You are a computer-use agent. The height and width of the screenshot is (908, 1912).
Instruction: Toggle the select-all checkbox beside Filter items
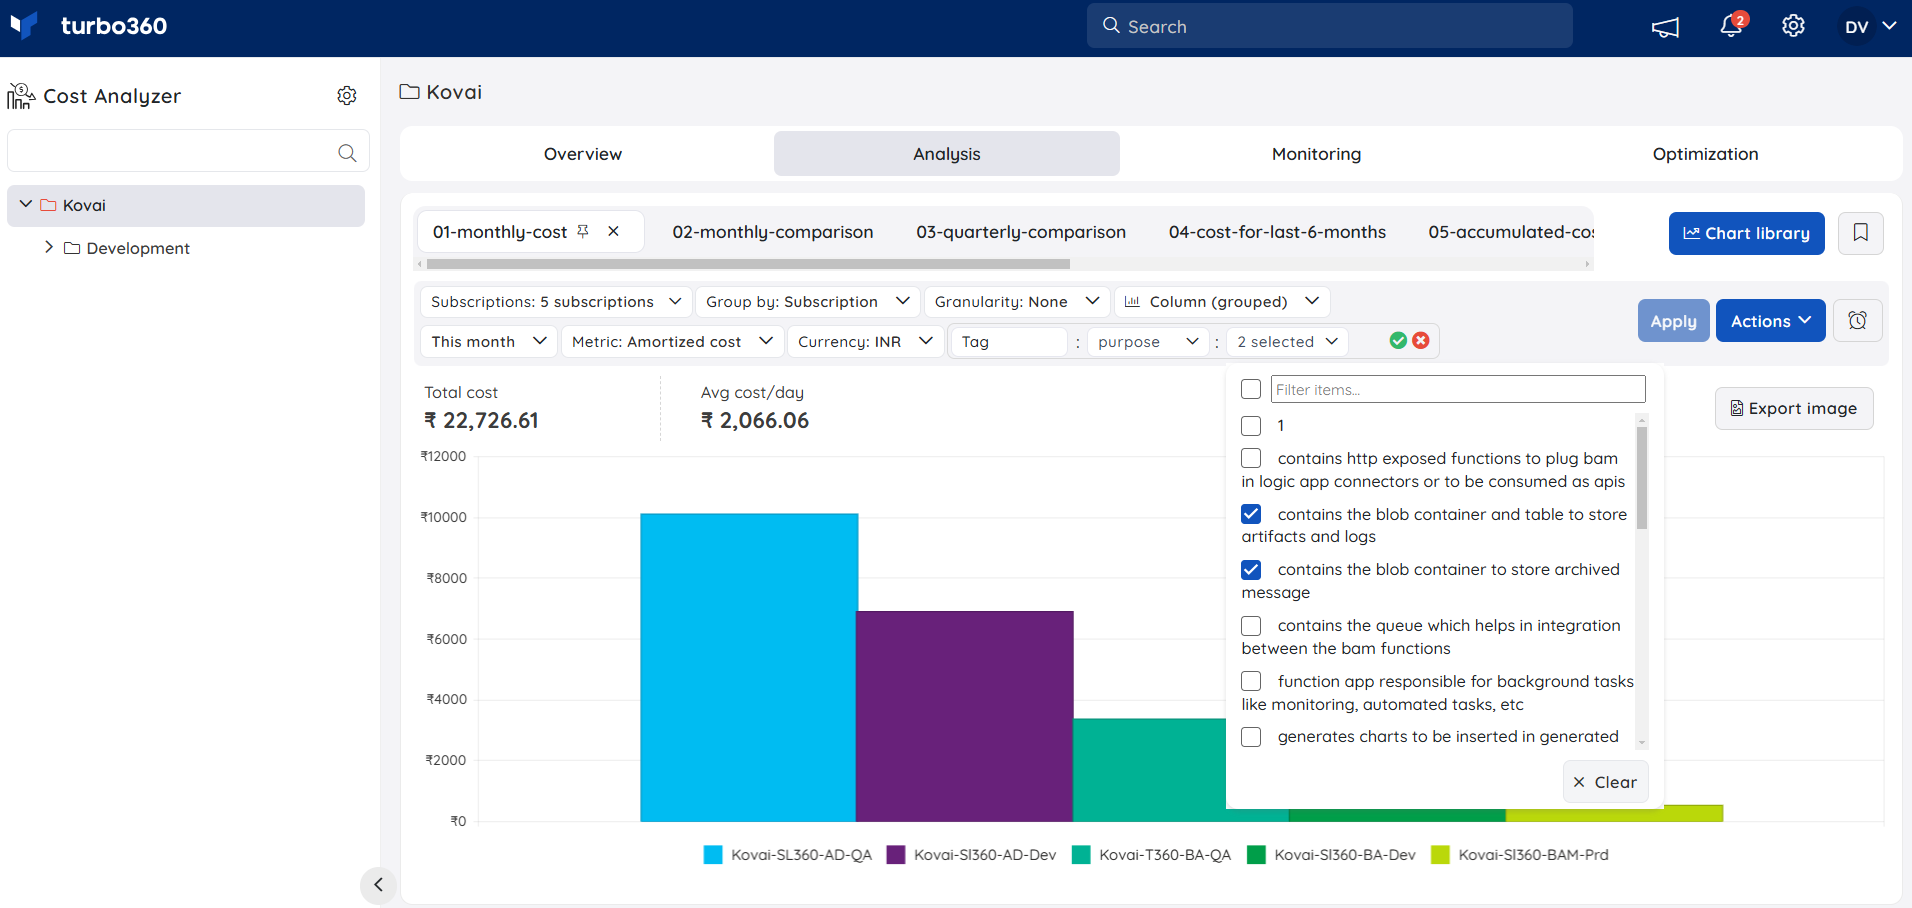(1251, 389)
